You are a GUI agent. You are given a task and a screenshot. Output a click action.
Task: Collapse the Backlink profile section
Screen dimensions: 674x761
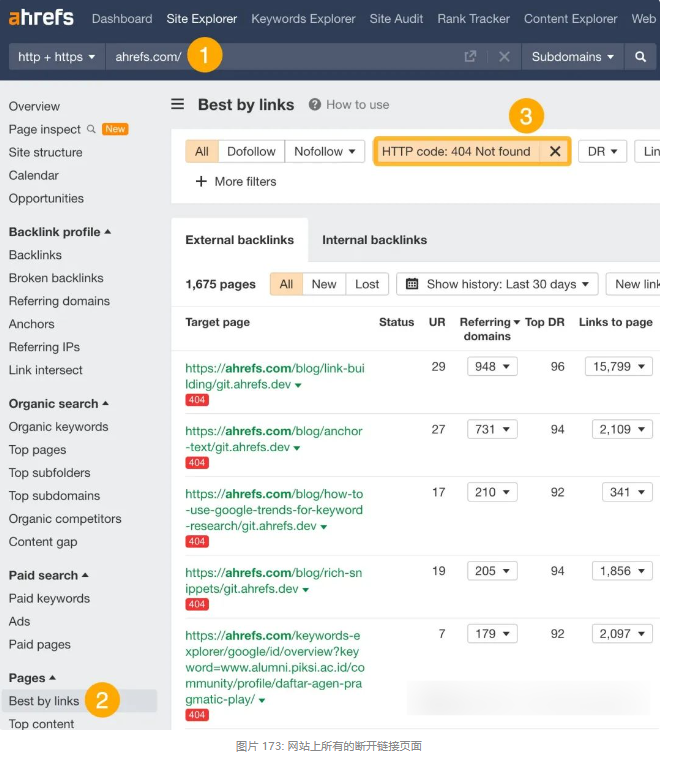pos(60,232)
